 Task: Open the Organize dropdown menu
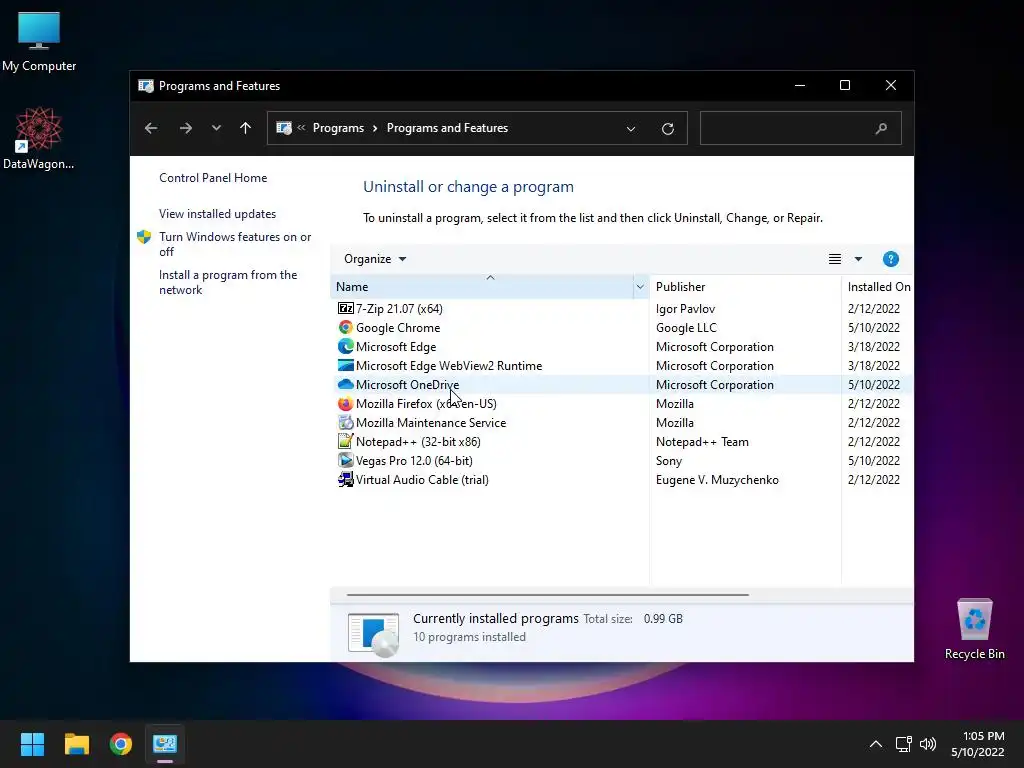(x=375, y=259)
